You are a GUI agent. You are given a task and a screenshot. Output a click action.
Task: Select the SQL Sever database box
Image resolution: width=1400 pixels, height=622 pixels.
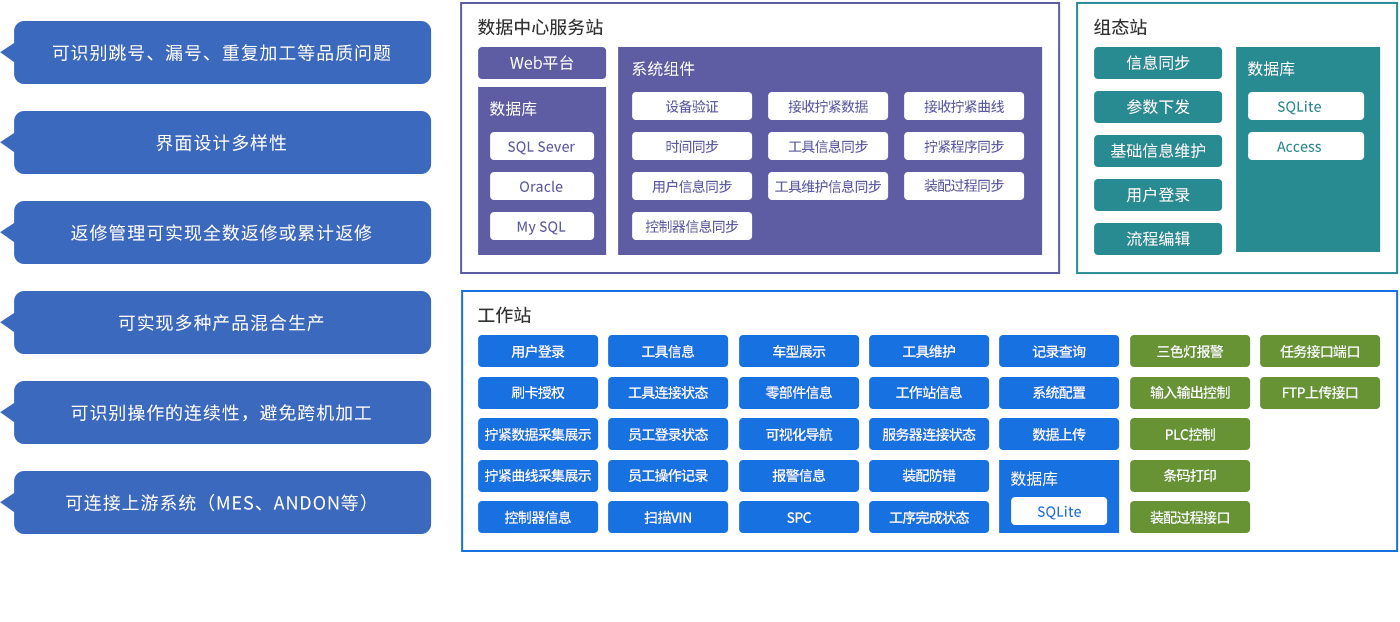click(x=542, y=146)
